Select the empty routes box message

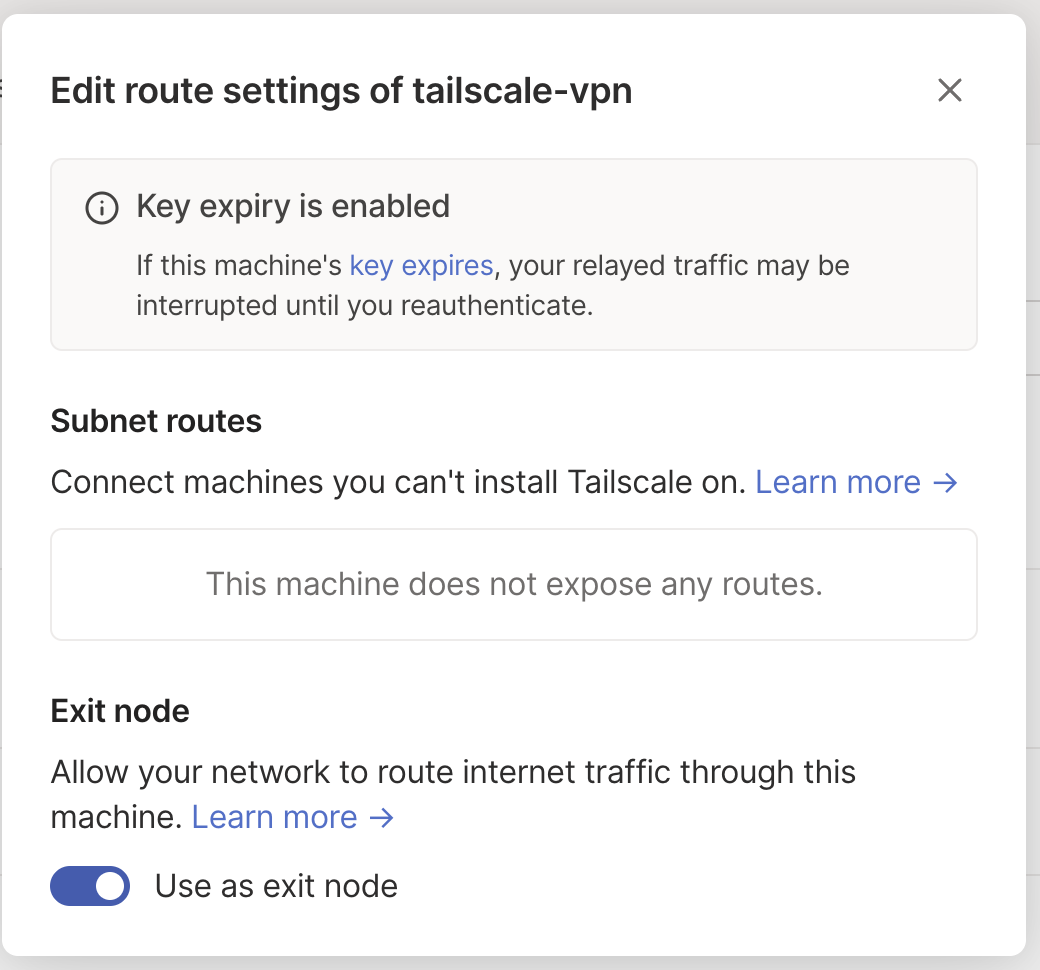tap(514, 584)
